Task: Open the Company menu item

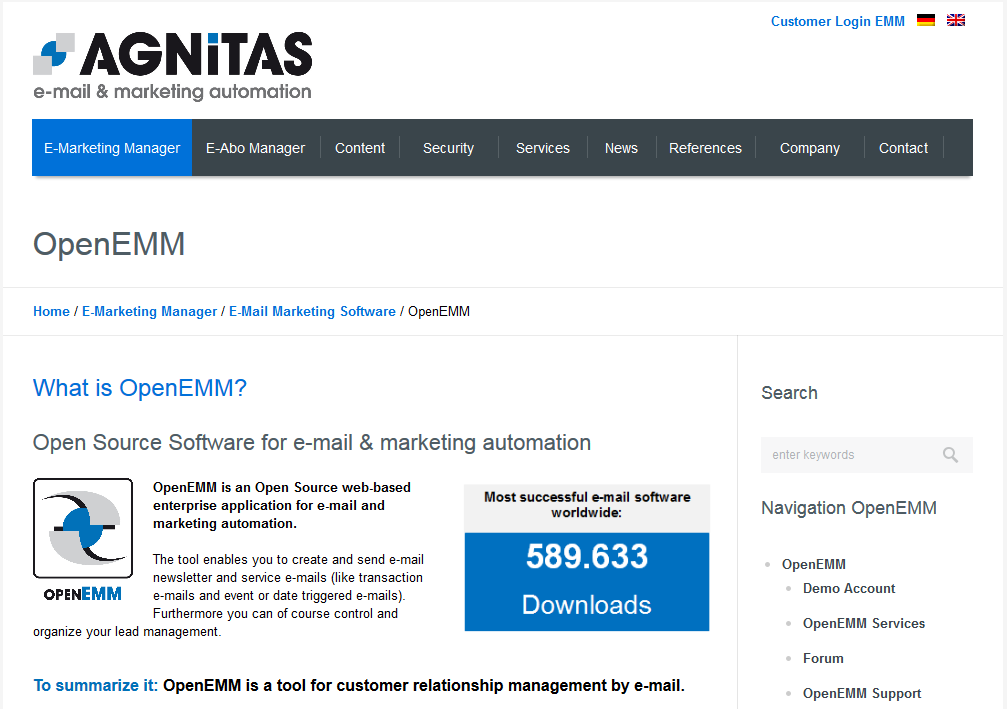Action: (x=810, y=148)
